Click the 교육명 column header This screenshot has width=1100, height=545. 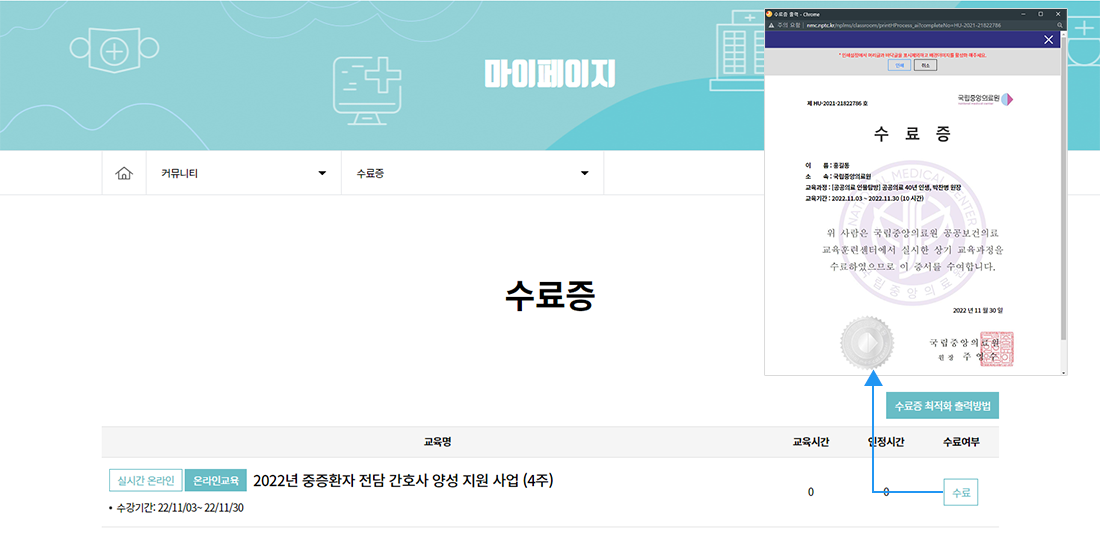(437, 442)
